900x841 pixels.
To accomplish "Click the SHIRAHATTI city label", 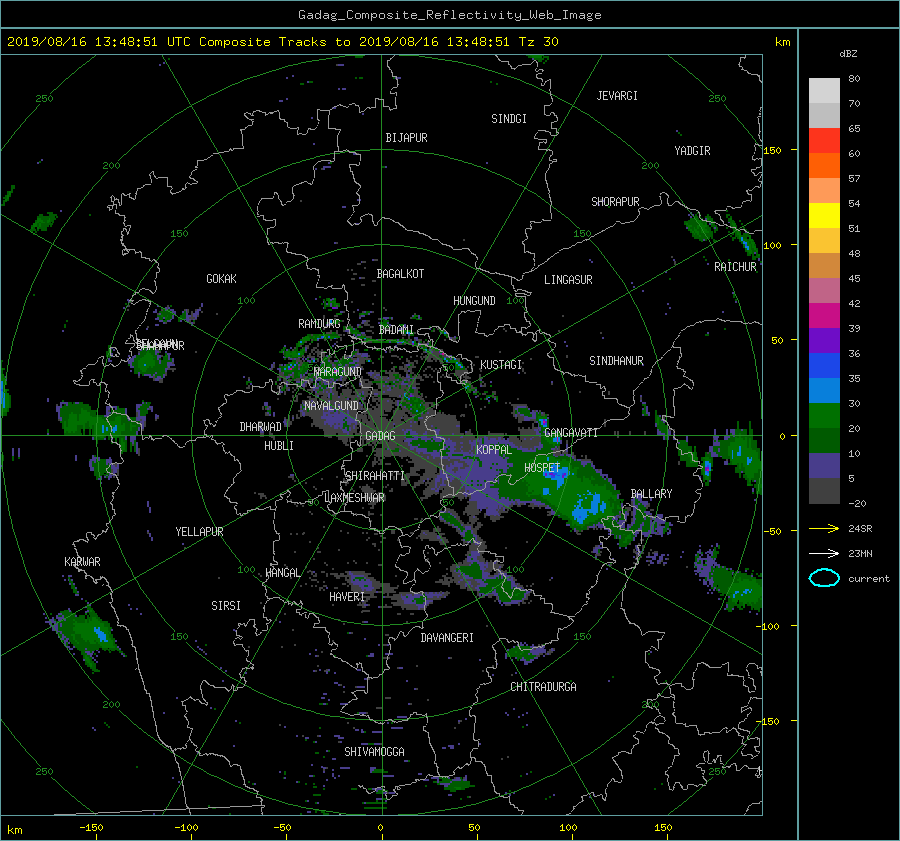I will pos(375,476).
